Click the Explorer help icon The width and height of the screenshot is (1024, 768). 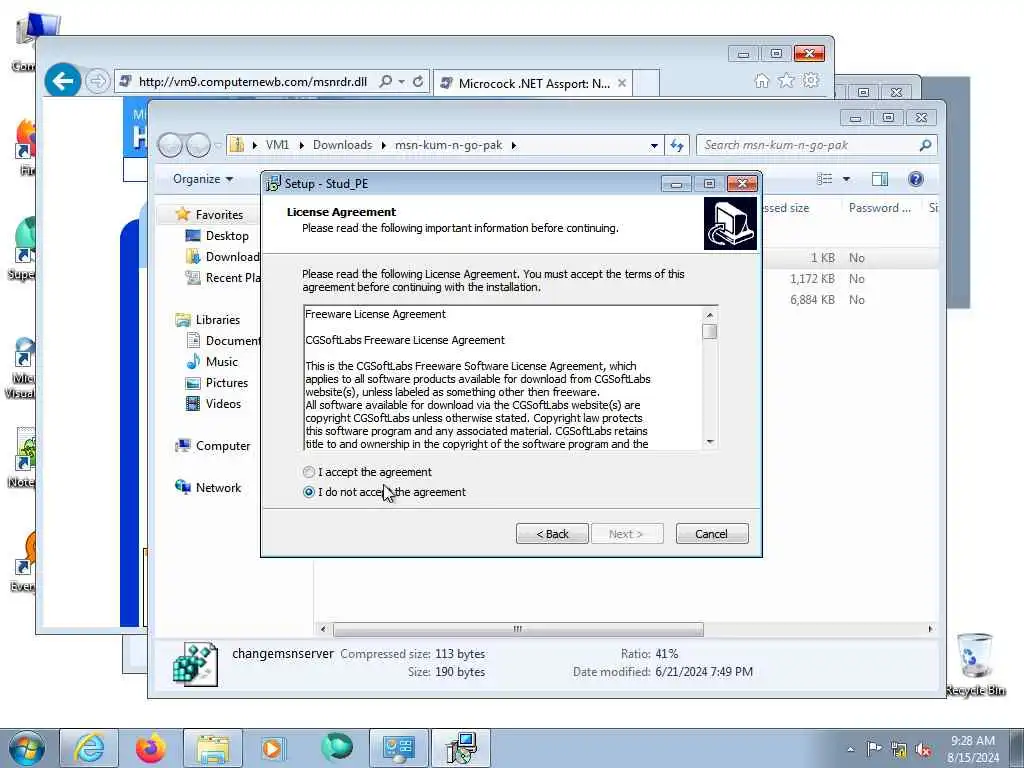click(916, 179)
